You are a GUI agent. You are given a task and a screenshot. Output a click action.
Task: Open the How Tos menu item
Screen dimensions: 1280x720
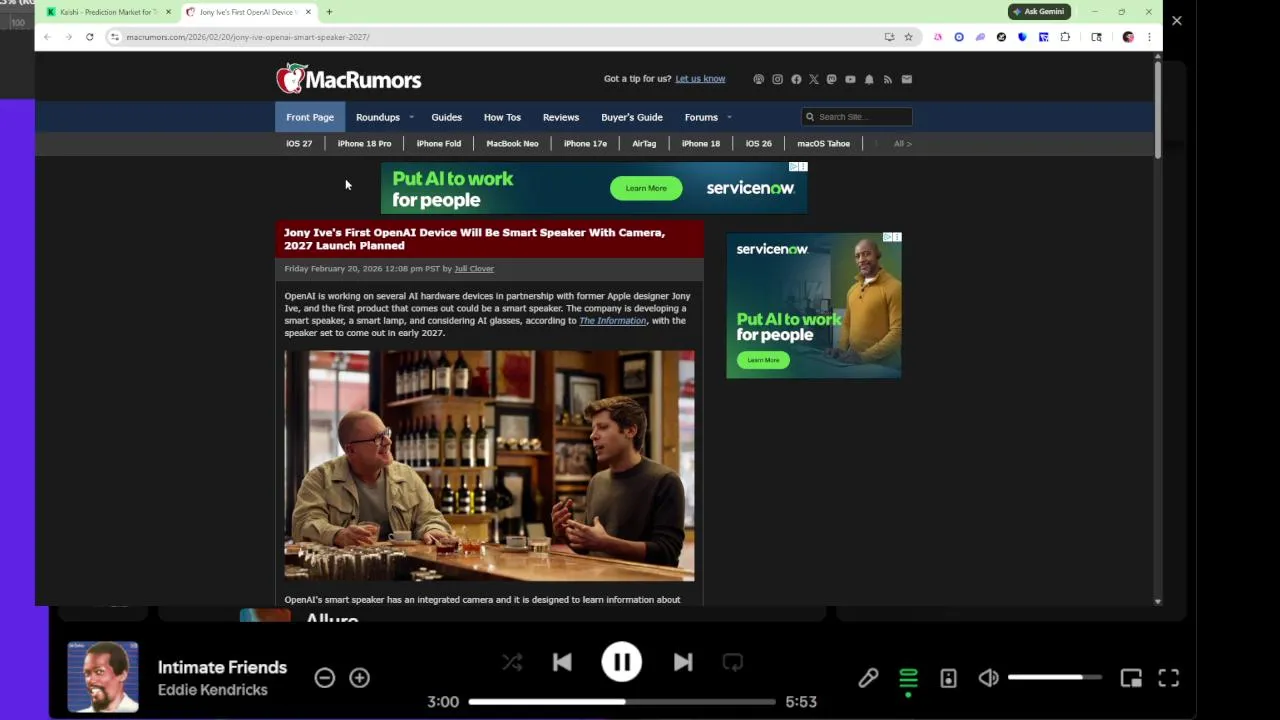point(502,117)
